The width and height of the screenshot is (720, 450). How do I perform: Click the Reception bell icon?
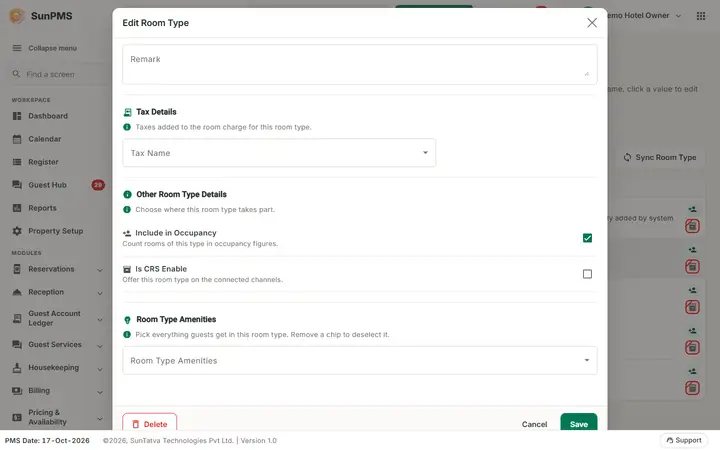(17, 292)
